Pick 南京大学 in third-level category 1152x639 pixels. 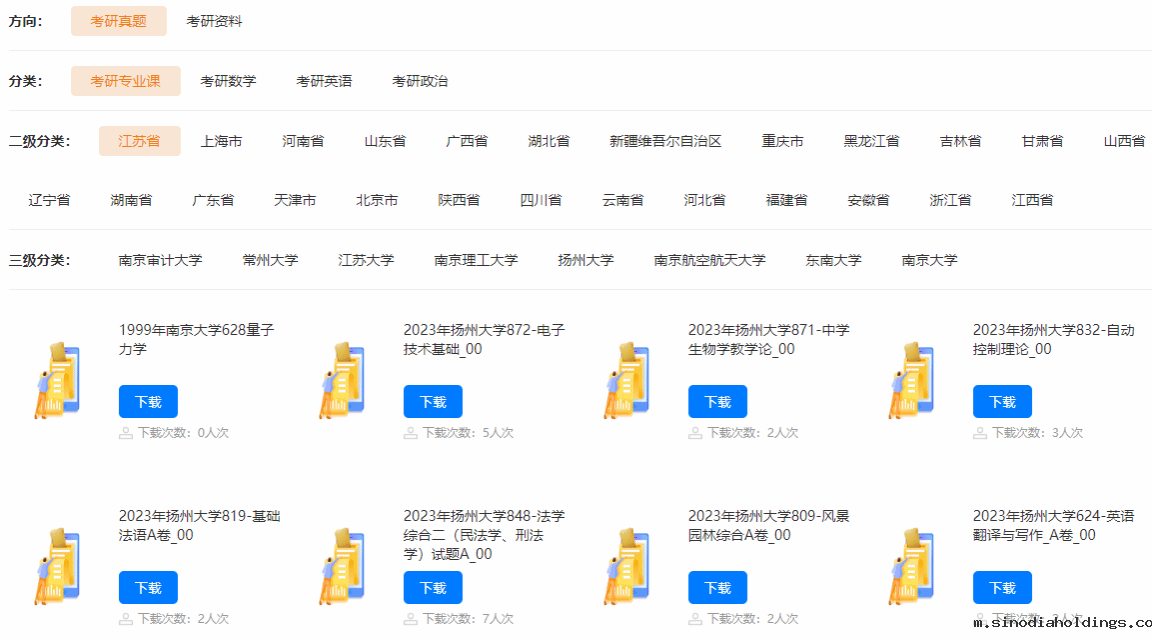click(929, 260)
